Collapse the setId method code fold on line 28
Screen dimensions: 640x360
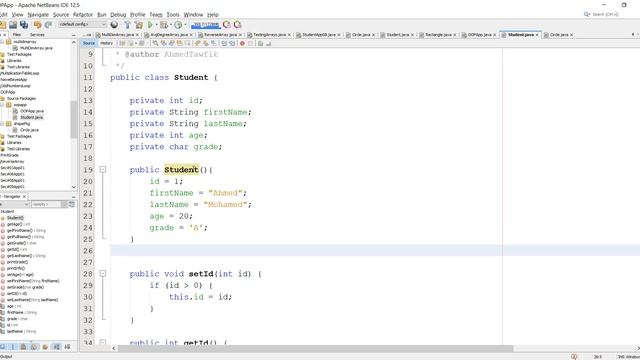[103, 273]
